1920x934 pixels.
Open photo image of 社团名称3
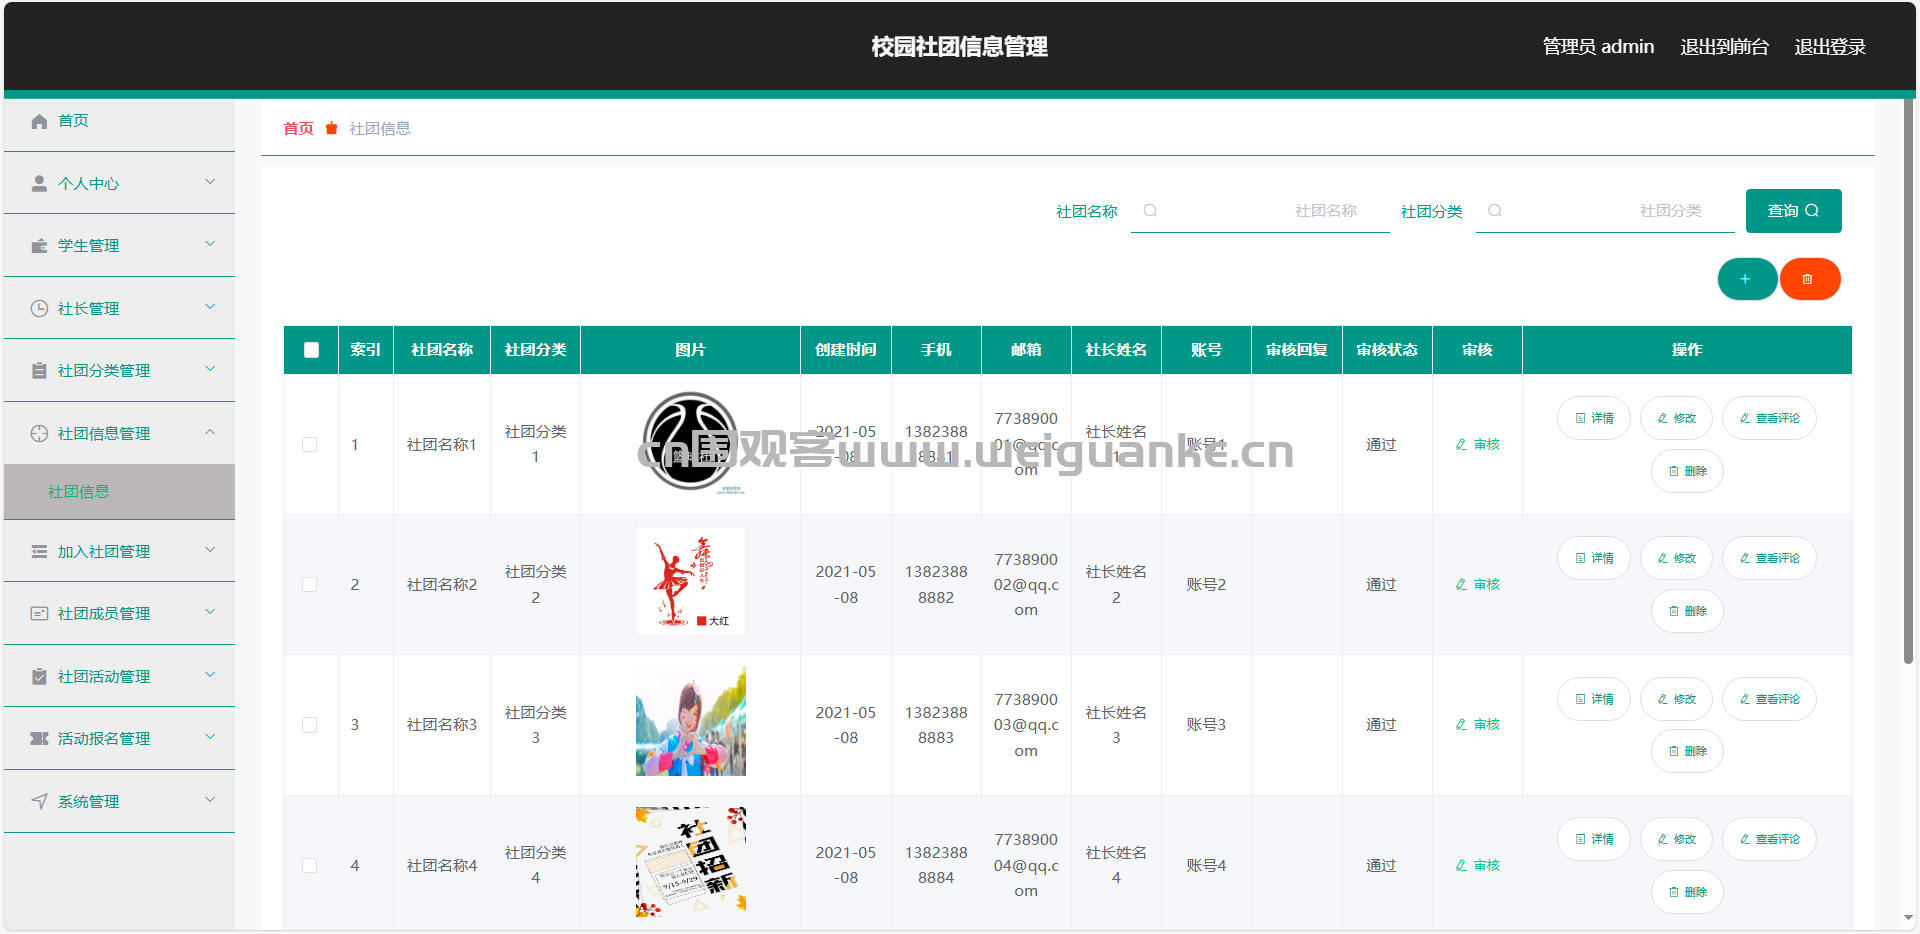pos(691,721)
